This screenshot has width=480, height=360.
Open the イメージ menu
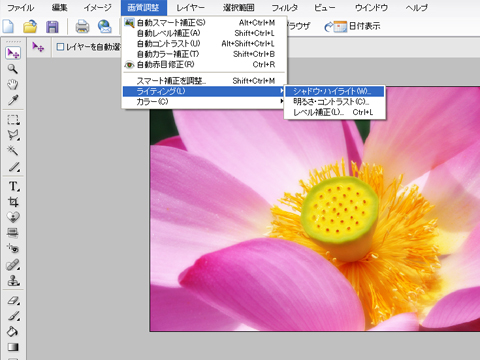97,7
